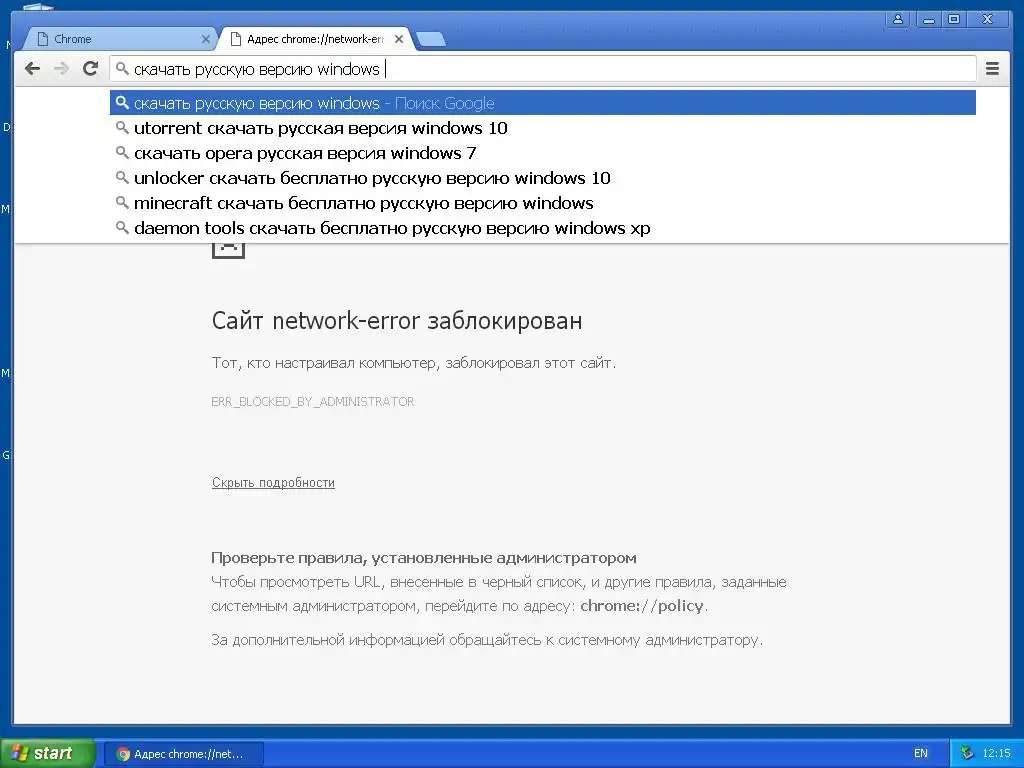
Task: Click the user profile icon in title bar
Action: (898, 19)
